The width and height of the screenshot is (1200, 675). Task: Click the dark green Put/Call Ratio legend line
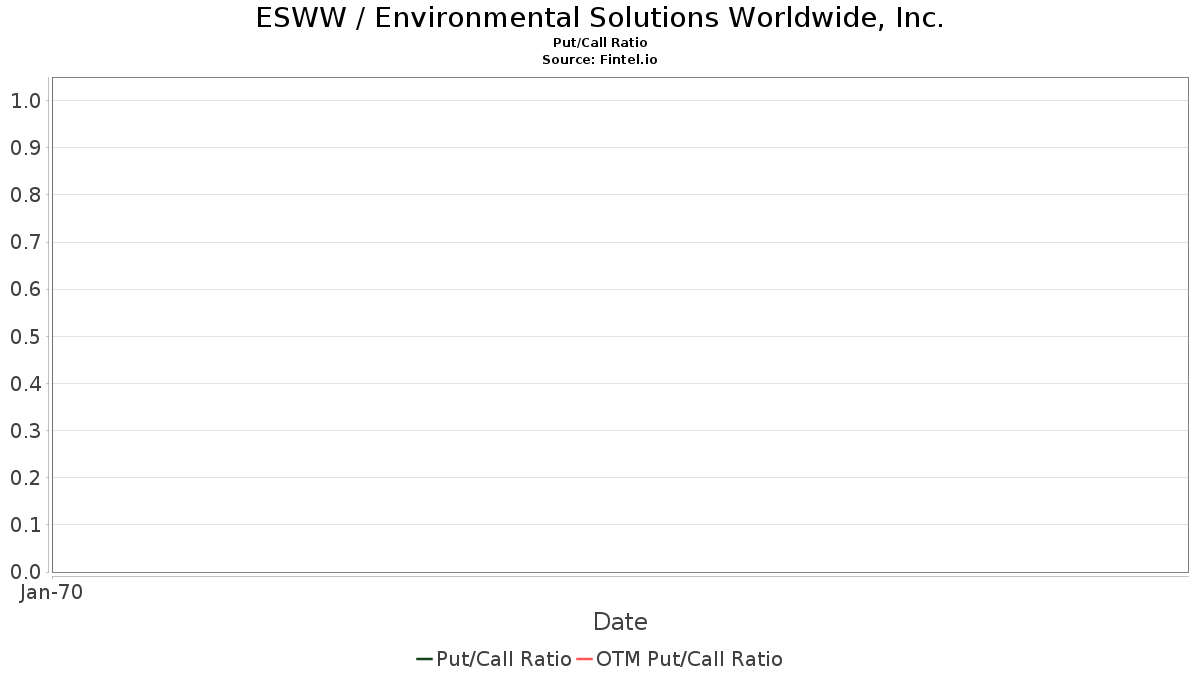tap(424, 659)
